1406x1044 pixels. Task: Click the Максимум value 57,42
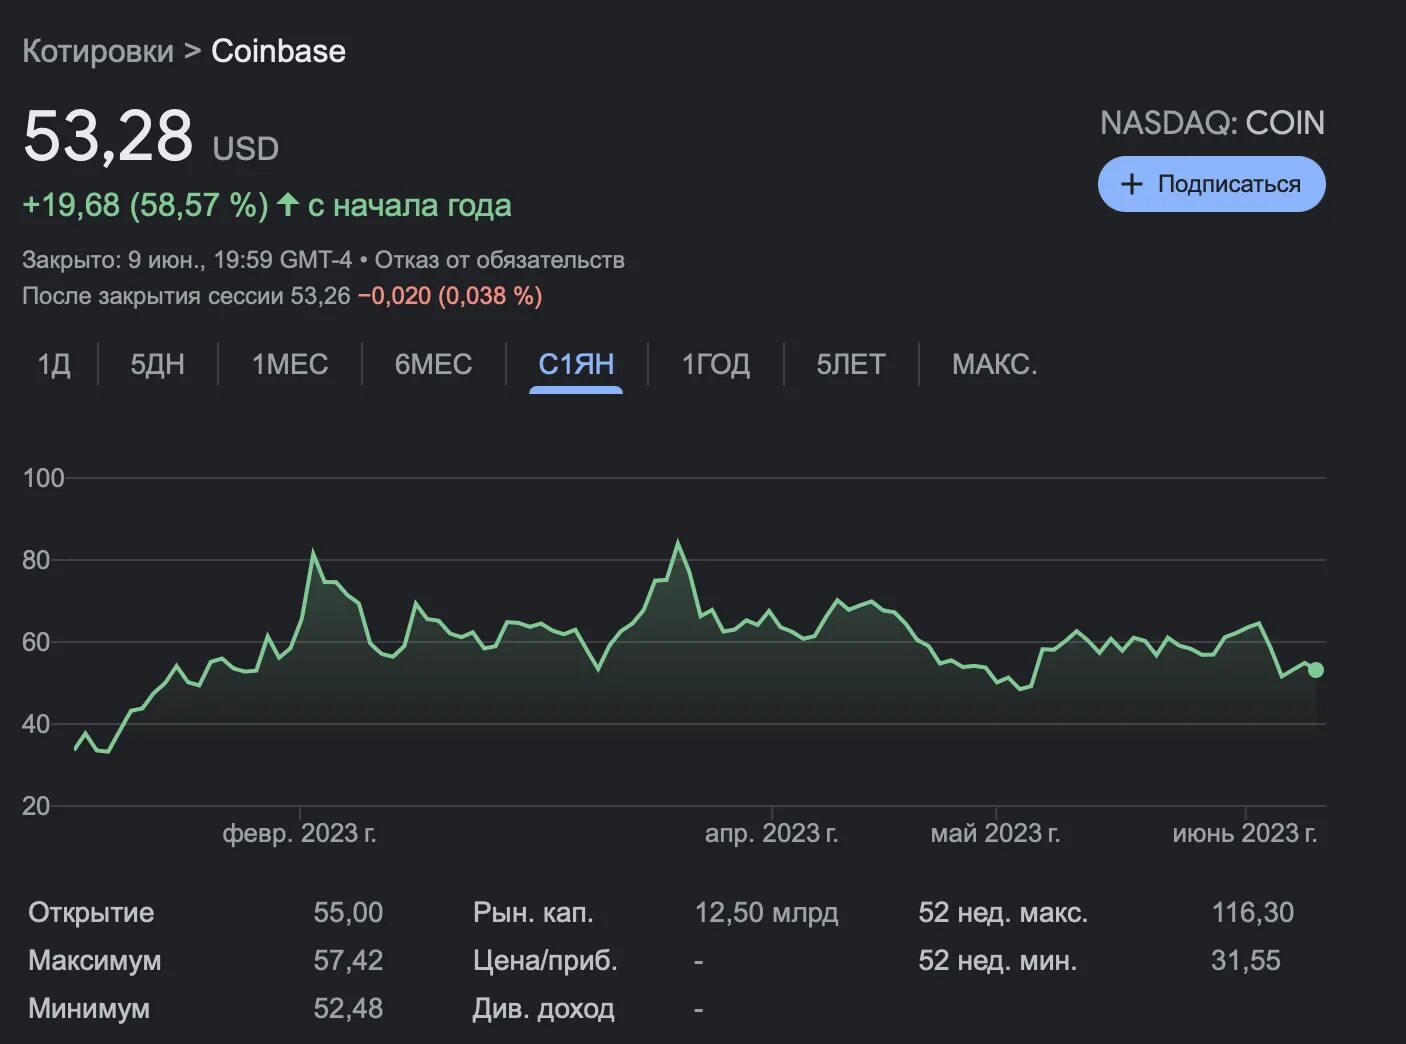click(x=348, y=960)
